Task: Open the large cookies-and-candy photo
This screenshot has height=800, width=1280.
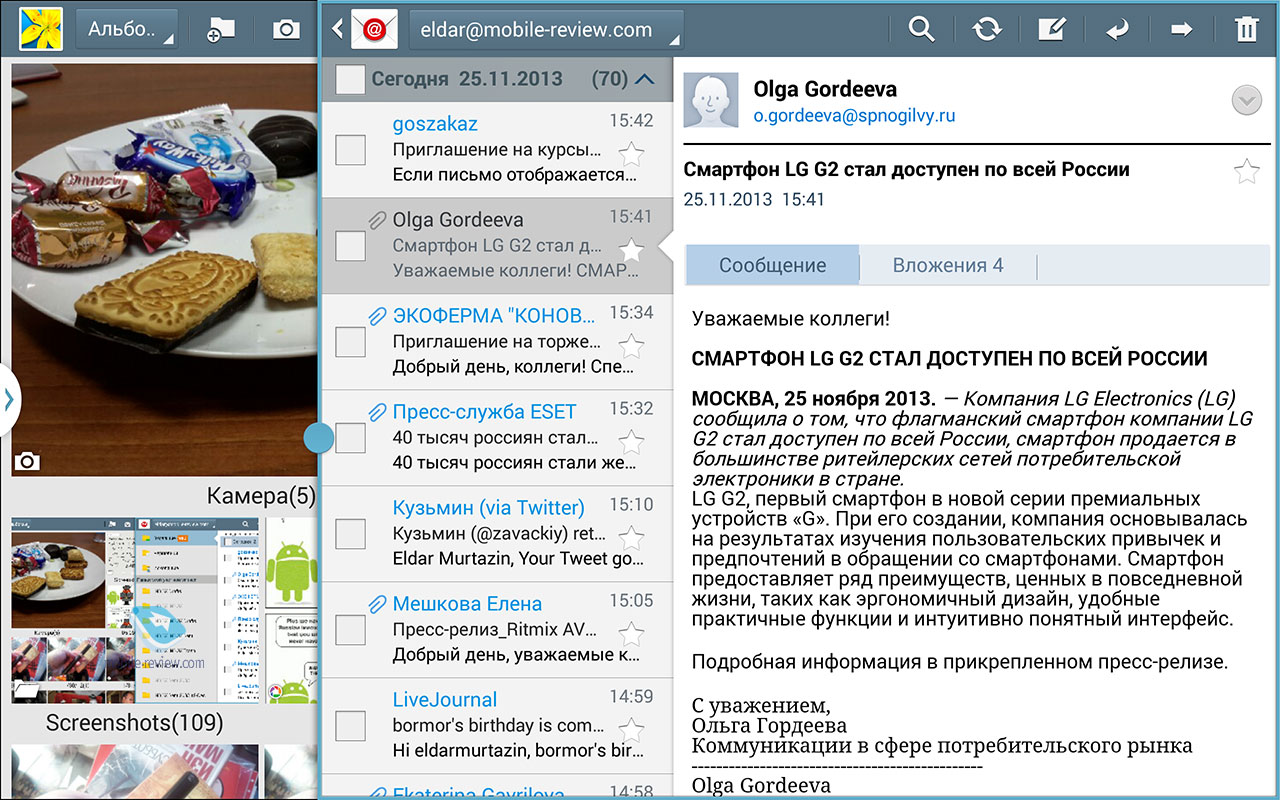Action: [164, 268]
